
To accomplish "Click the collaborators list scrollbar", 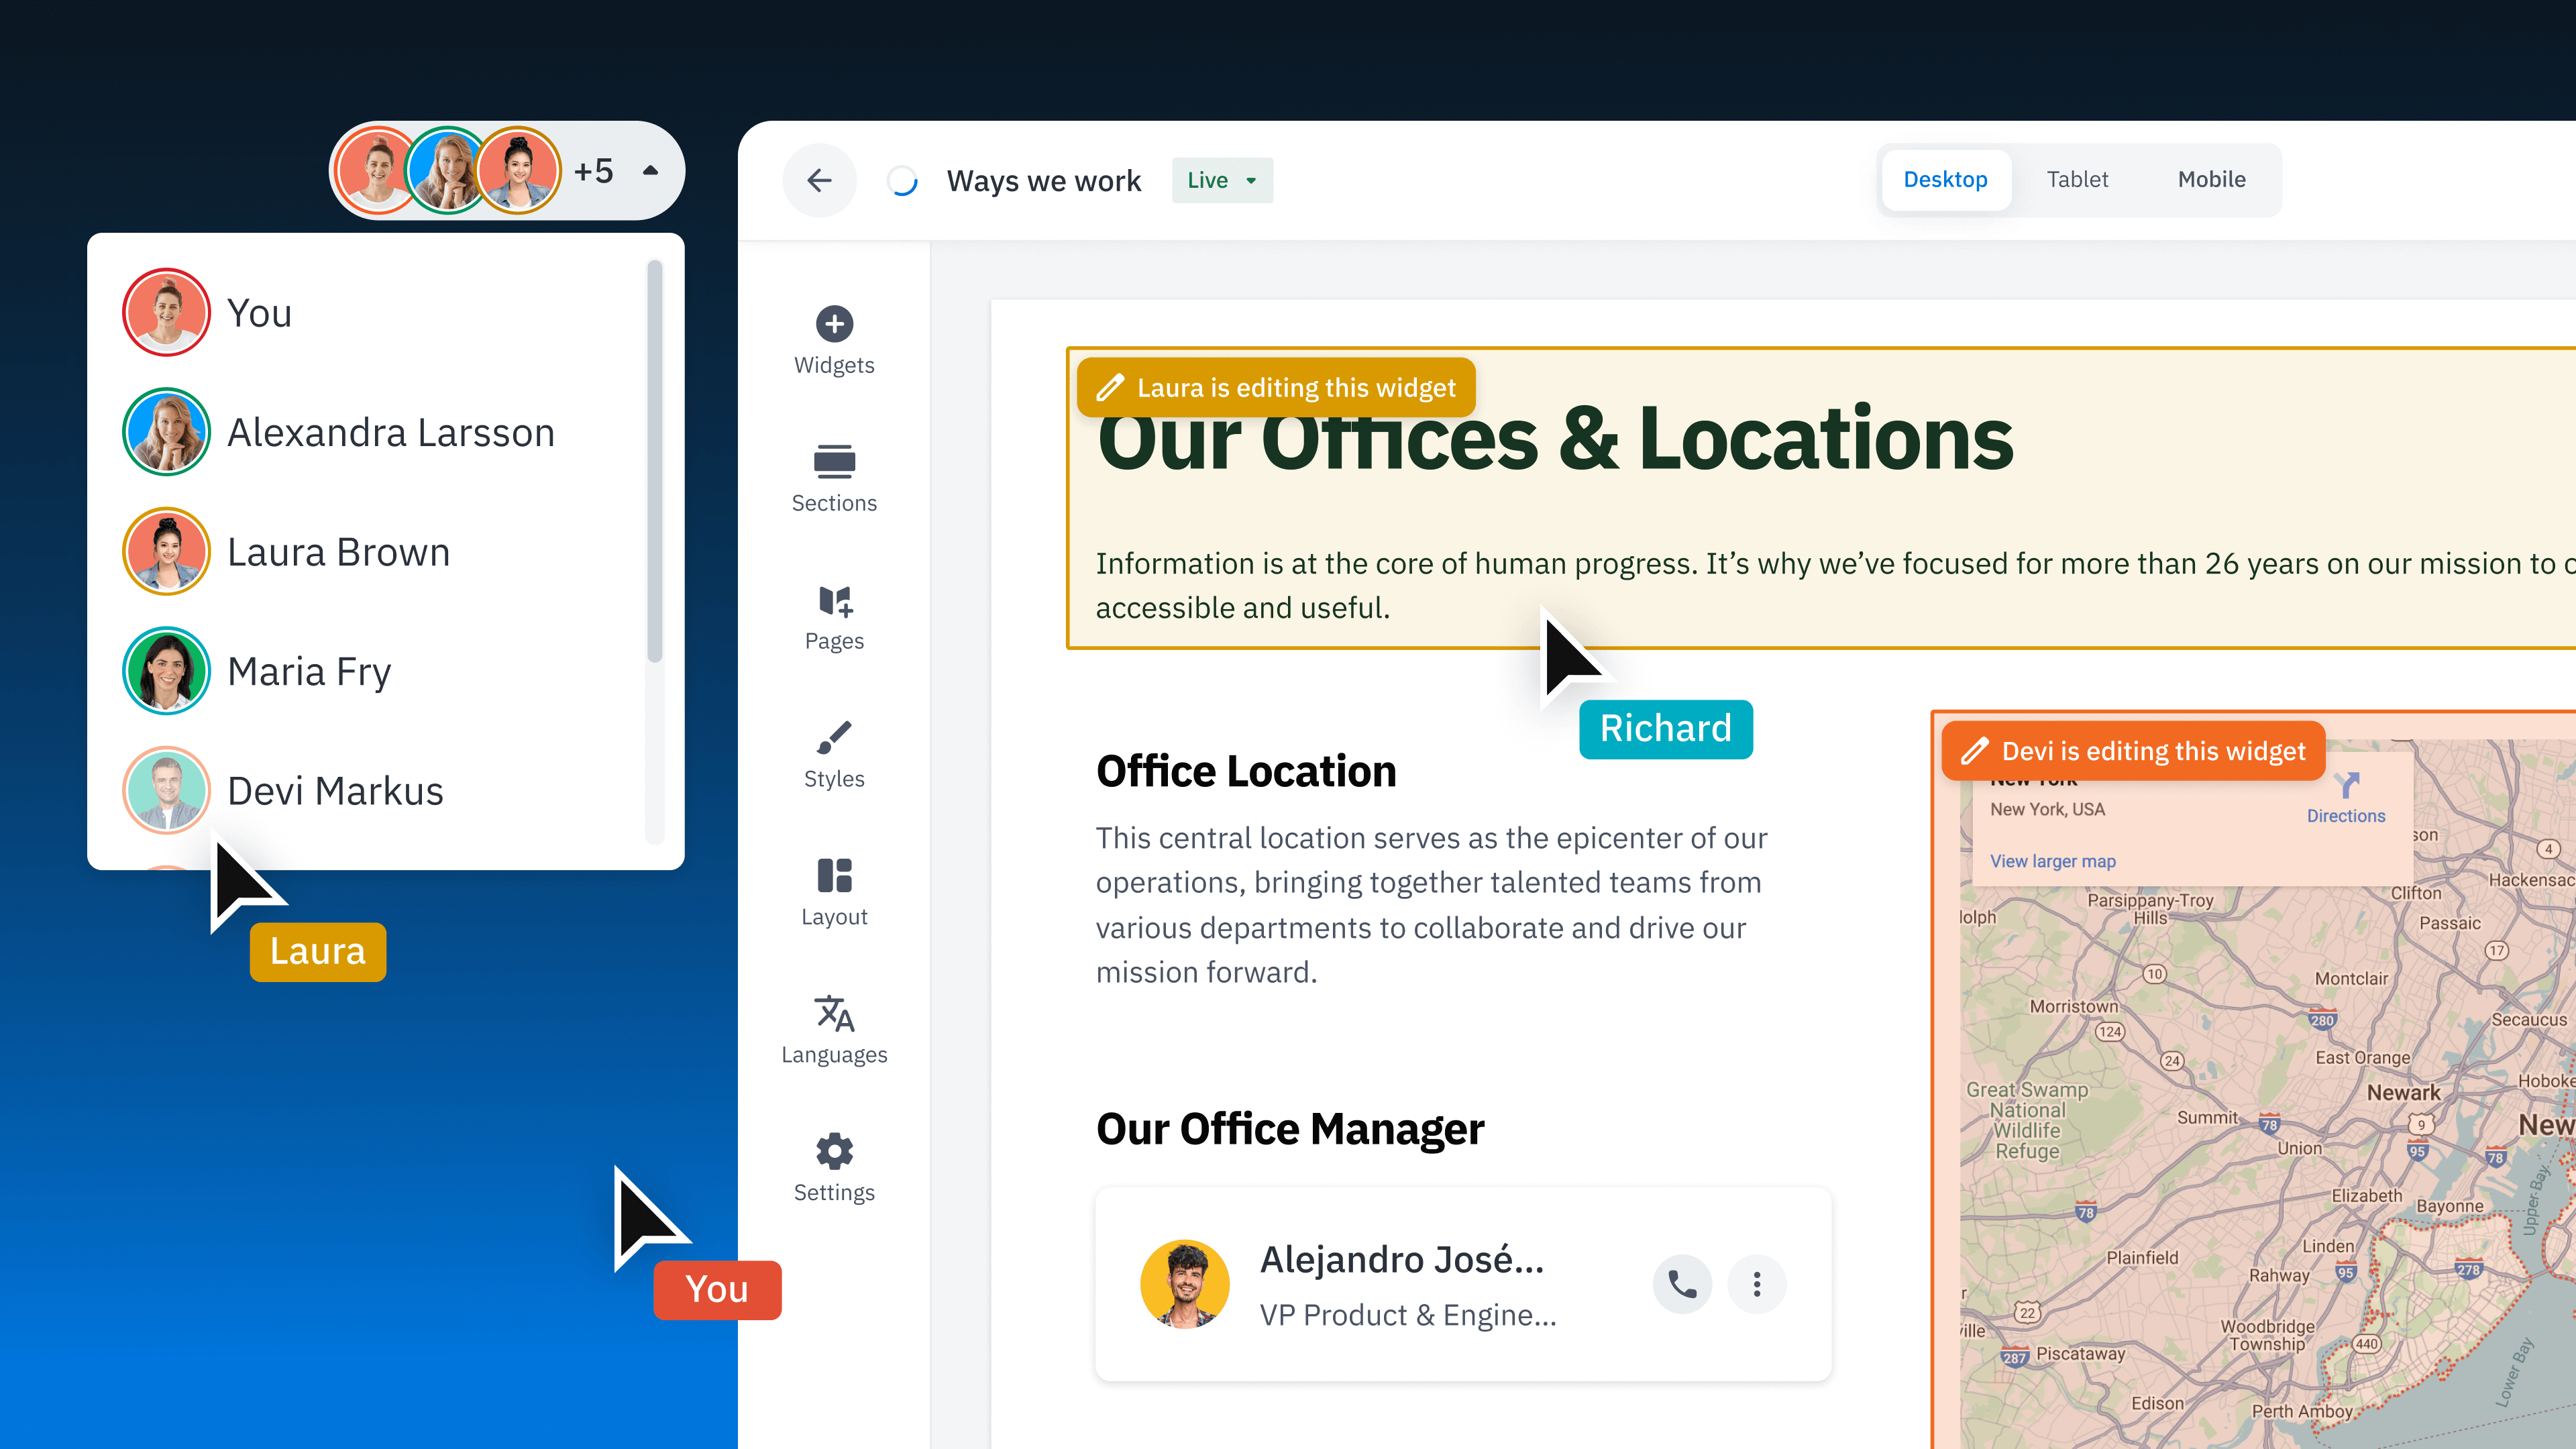I will click(655, 460).
